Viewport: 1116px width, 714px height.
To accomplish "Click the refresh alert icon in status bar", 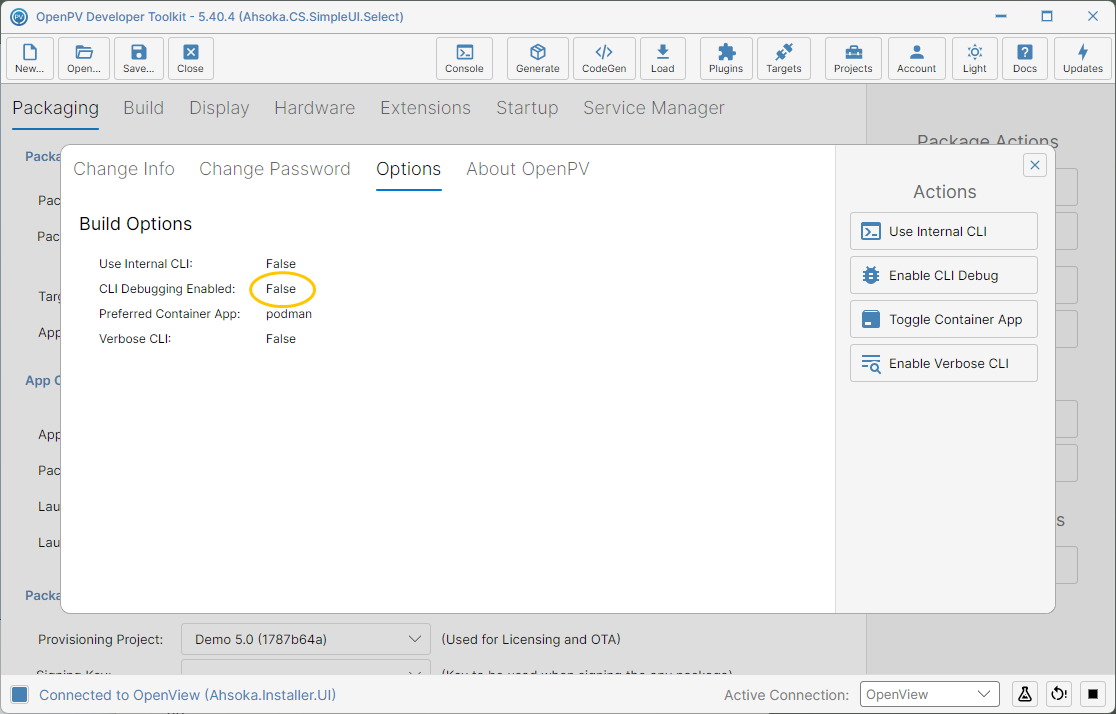I will (1059, 694).
